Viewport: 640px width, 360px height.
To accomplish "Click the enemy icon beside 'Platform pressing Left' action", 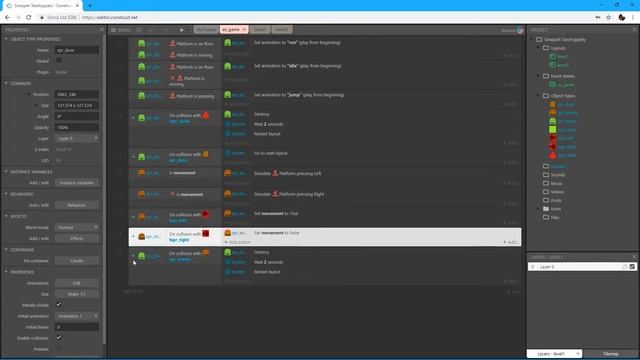I will click(228, 173).
